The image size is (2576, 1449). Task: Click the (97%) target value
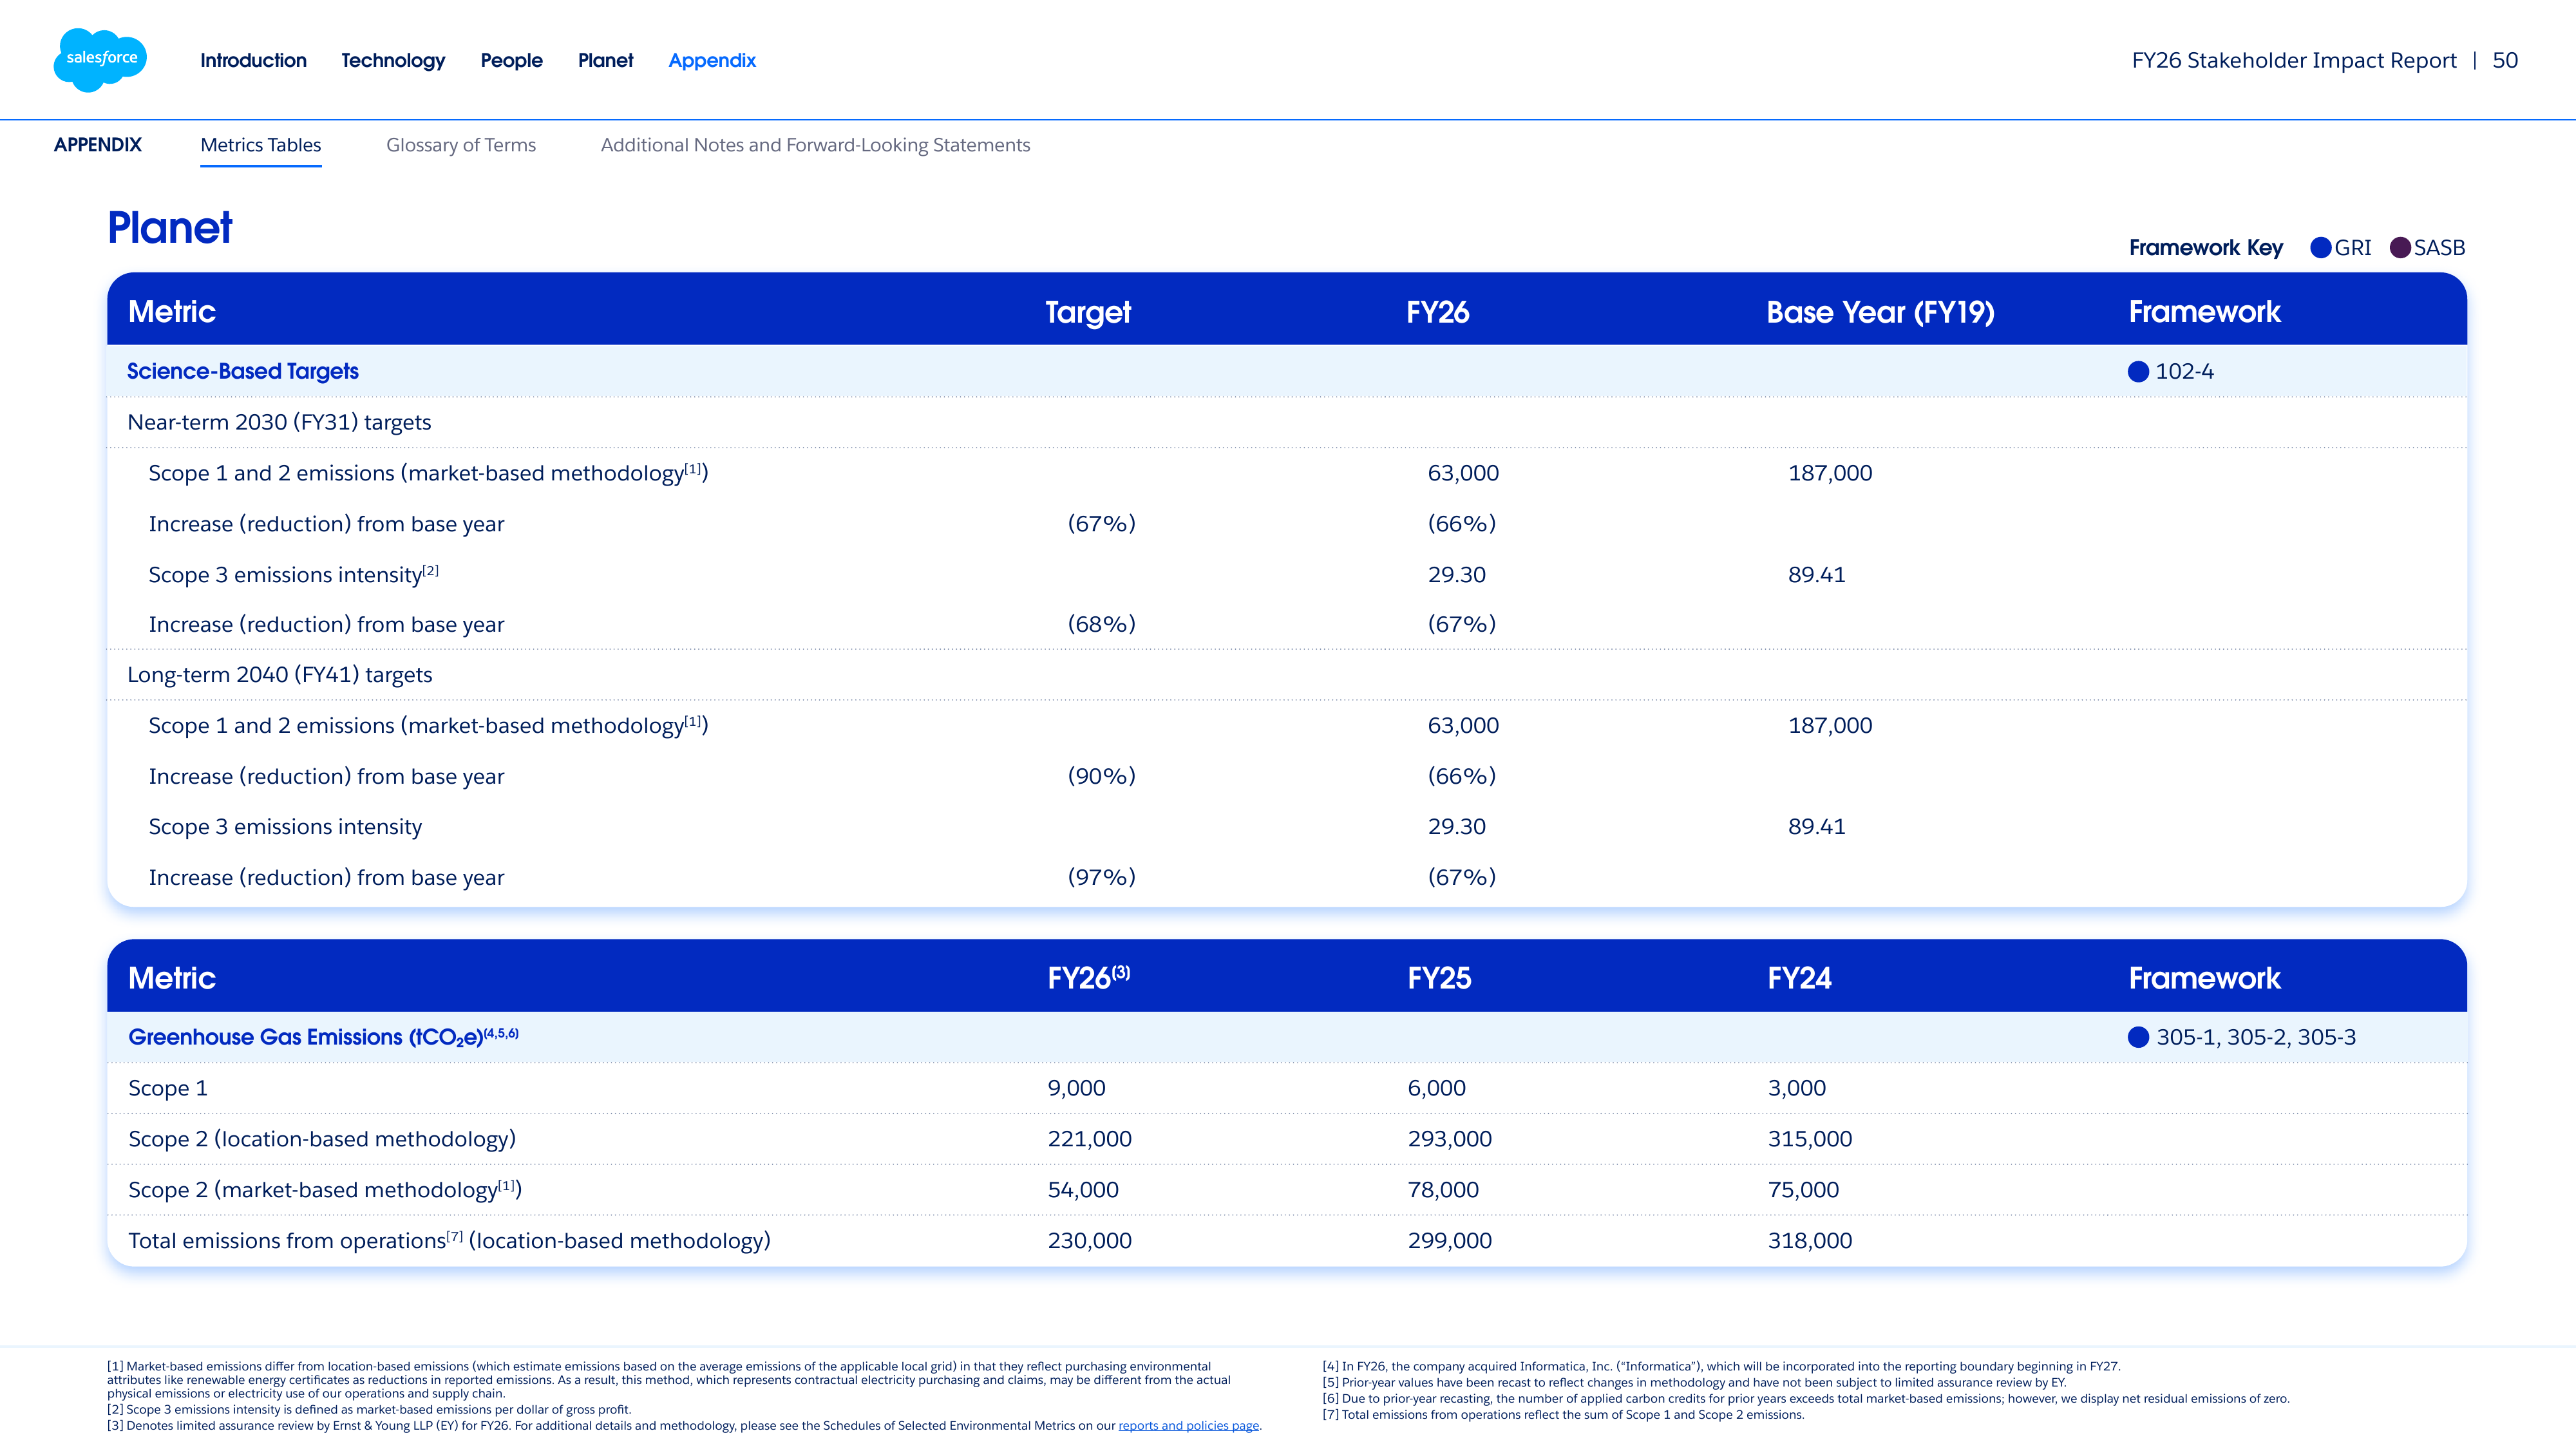click(x=1101, y=877)
